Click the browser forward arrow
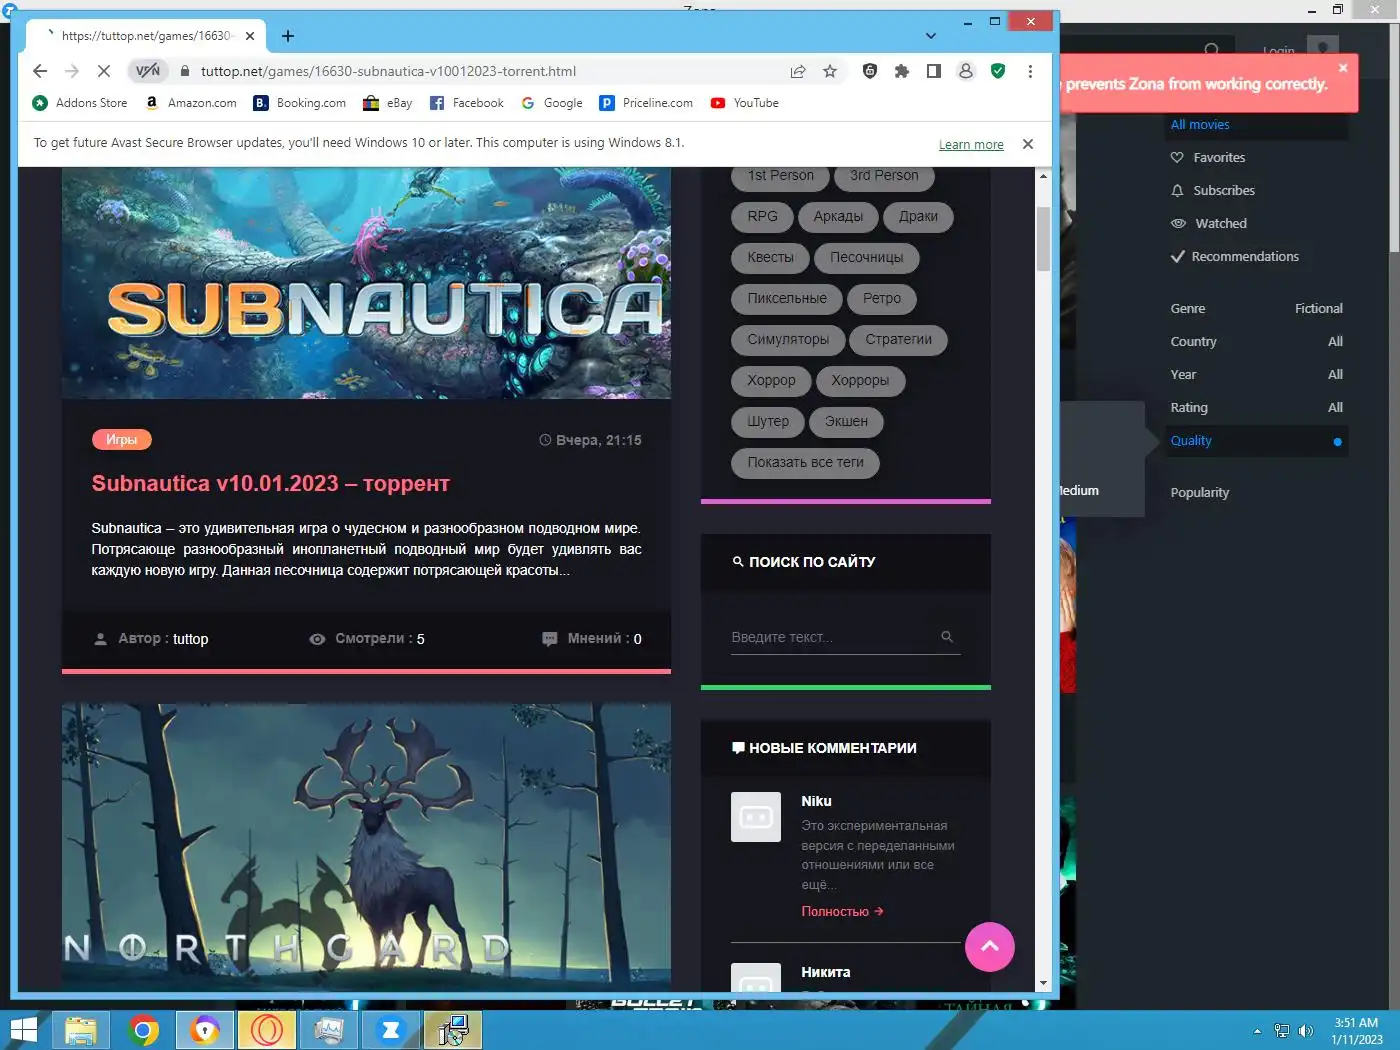This screenshot has width=1400, height=1050. [72, 71]
